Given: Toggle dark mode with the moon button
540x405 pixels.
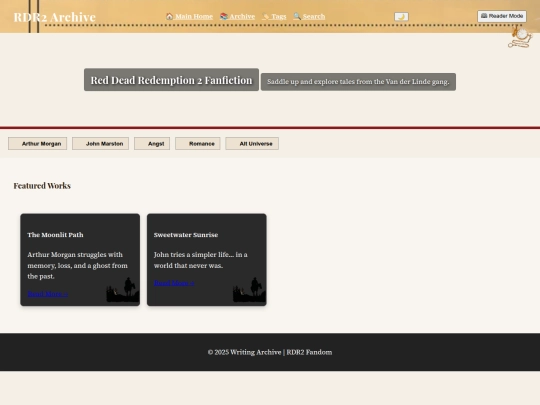Looking at the screenshot, I should click(401, 17).
